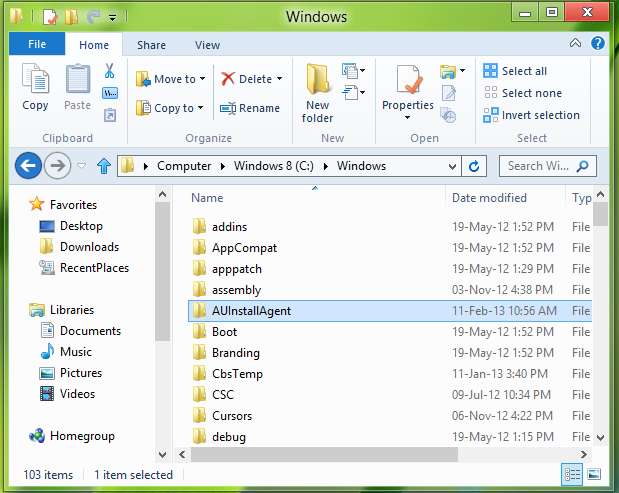Open the Homegroup sidebar item
This screenshot has width=619, height=493.
tap(71, 436)
